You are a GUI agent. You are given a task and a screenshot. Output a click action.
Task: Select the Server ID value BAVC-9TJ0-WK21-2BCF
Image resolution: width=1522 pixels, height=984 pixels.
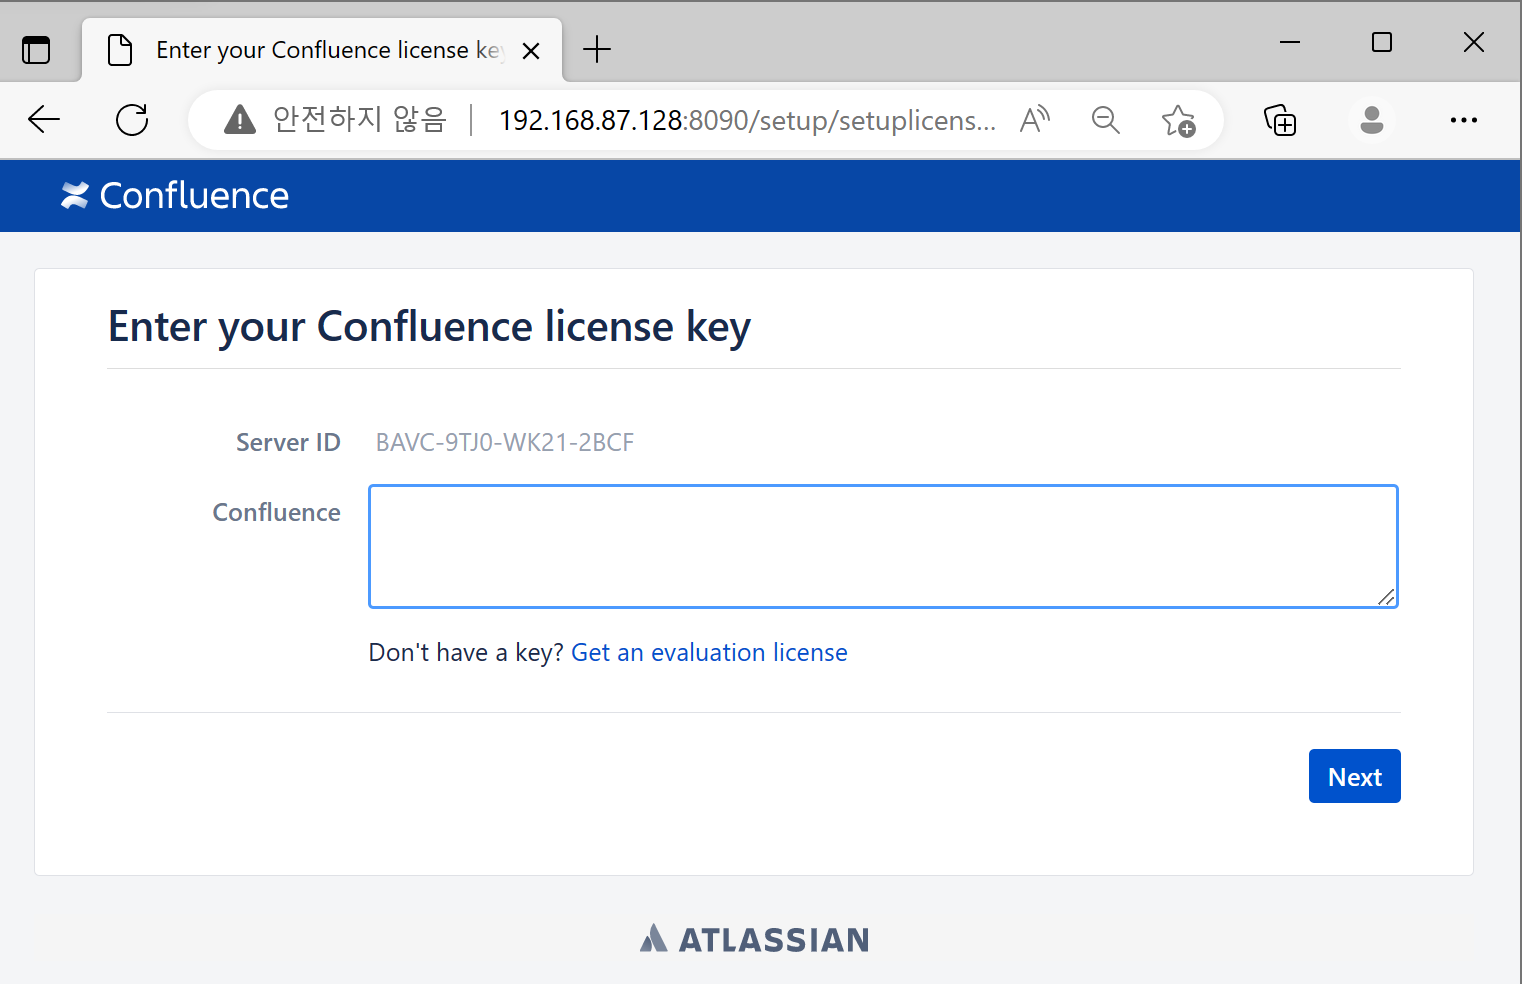click(x=505, y=443)
